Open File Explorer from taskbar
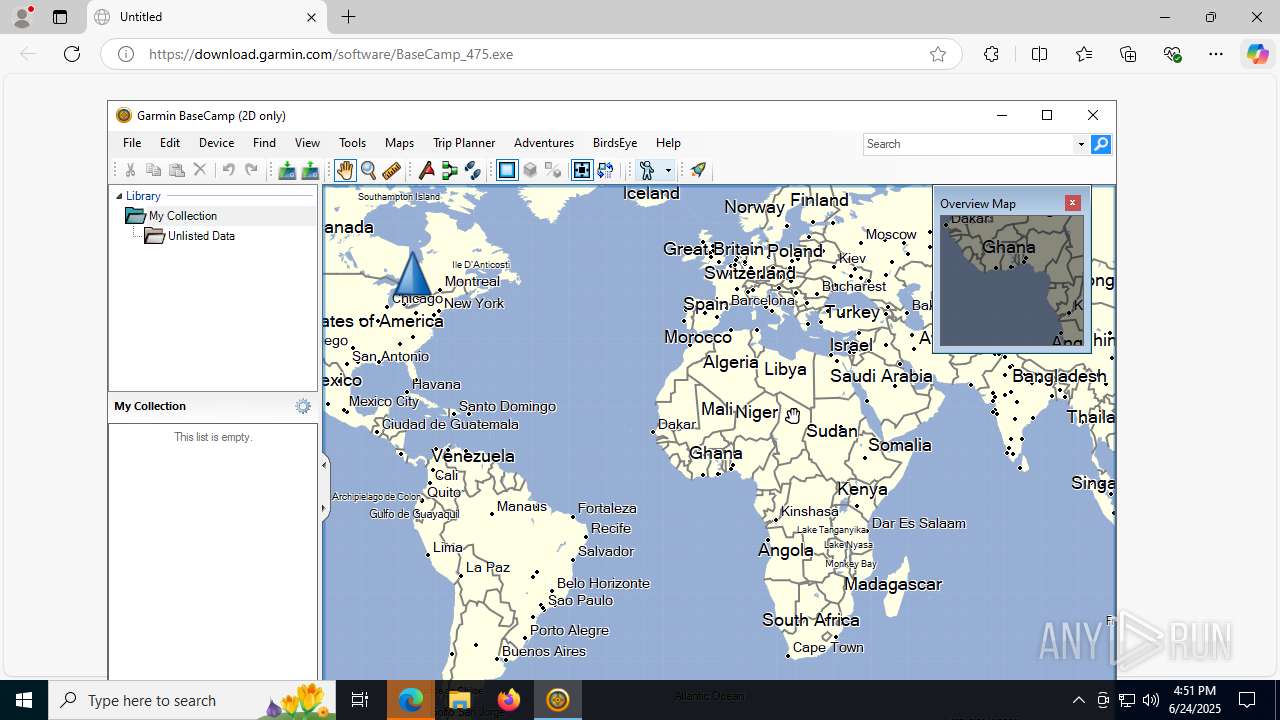 (x=459, y=700)
